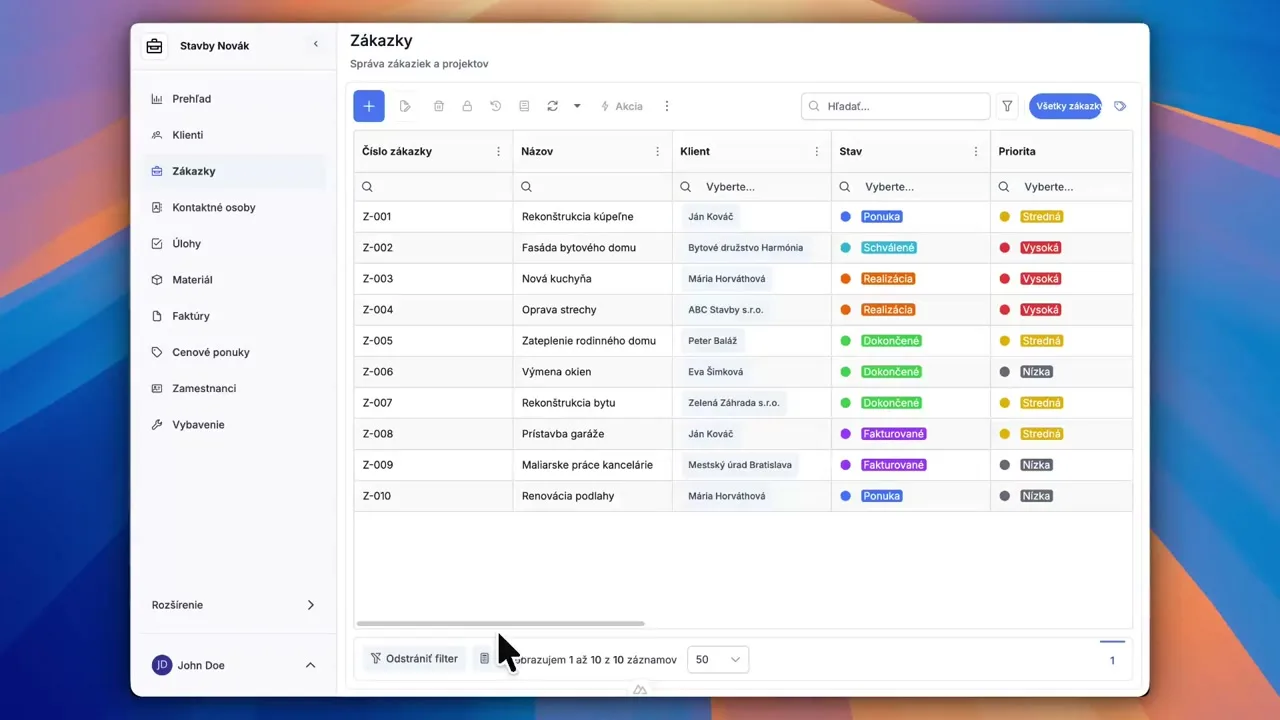Viewport: 1280px width, 720px height.
Task: Open the Názov column options menu
Action: click(657, 151)
